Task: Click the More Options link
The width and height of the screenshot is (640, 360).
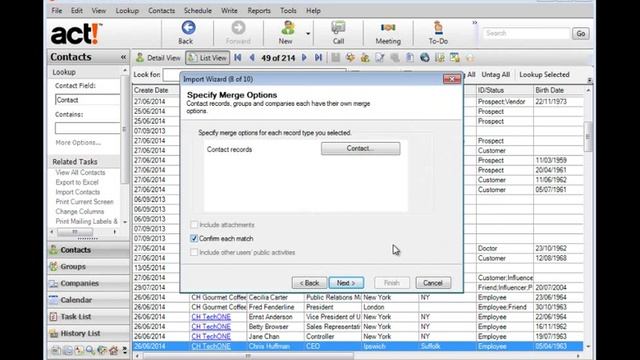Action: coord(78,142)
